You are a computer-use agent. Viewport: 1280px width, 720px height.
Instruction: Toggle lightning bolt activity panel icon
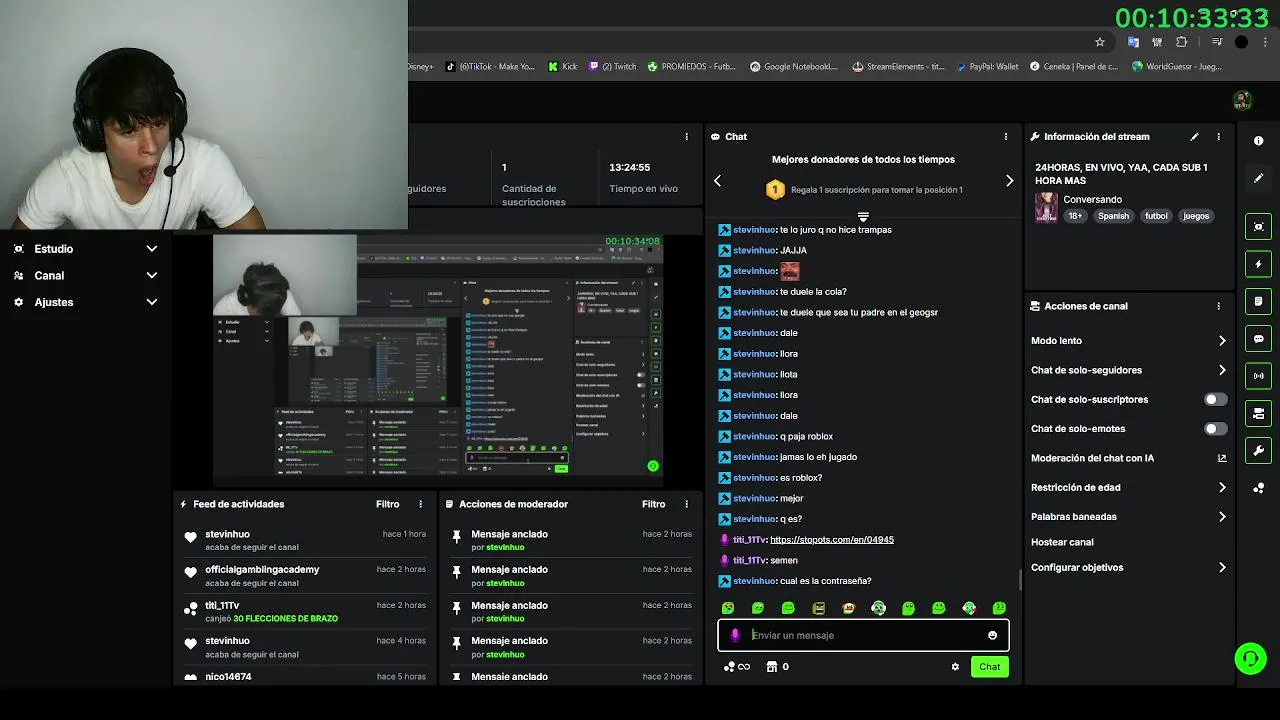1258,264
